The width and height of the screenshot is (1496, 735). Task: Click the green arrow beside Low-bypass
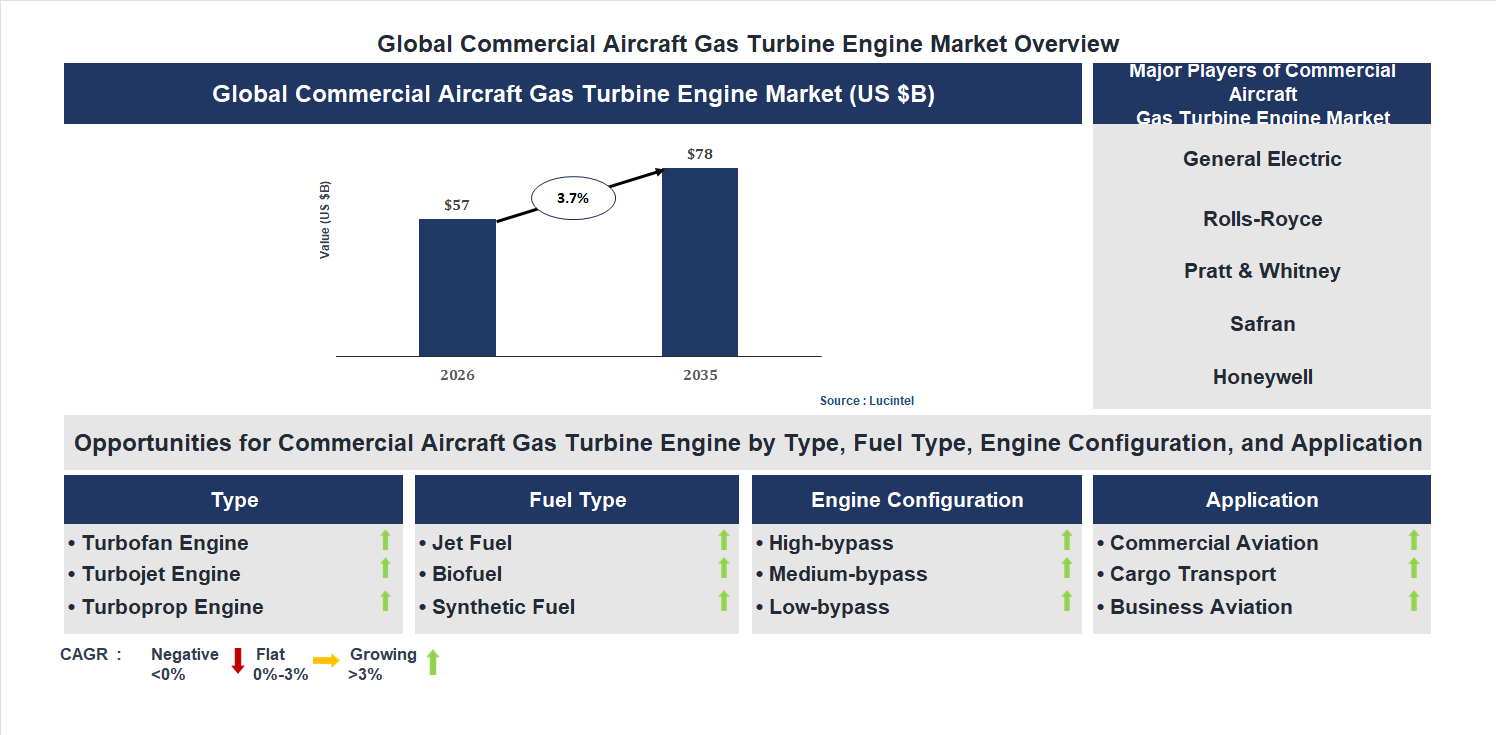point(1066,601)
